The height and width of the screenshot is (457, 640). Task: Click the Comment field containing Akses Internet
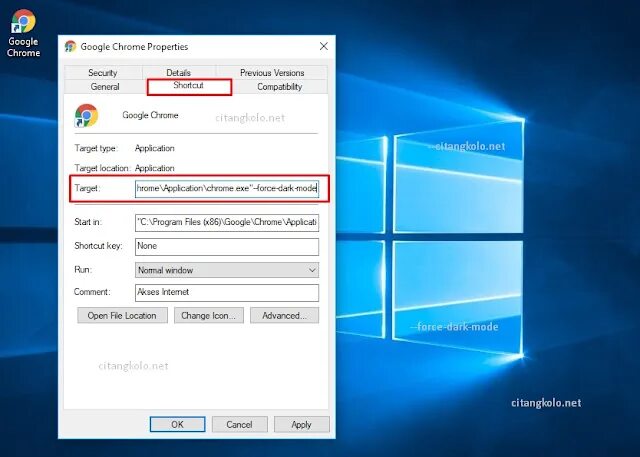click(x=227, y=293)
